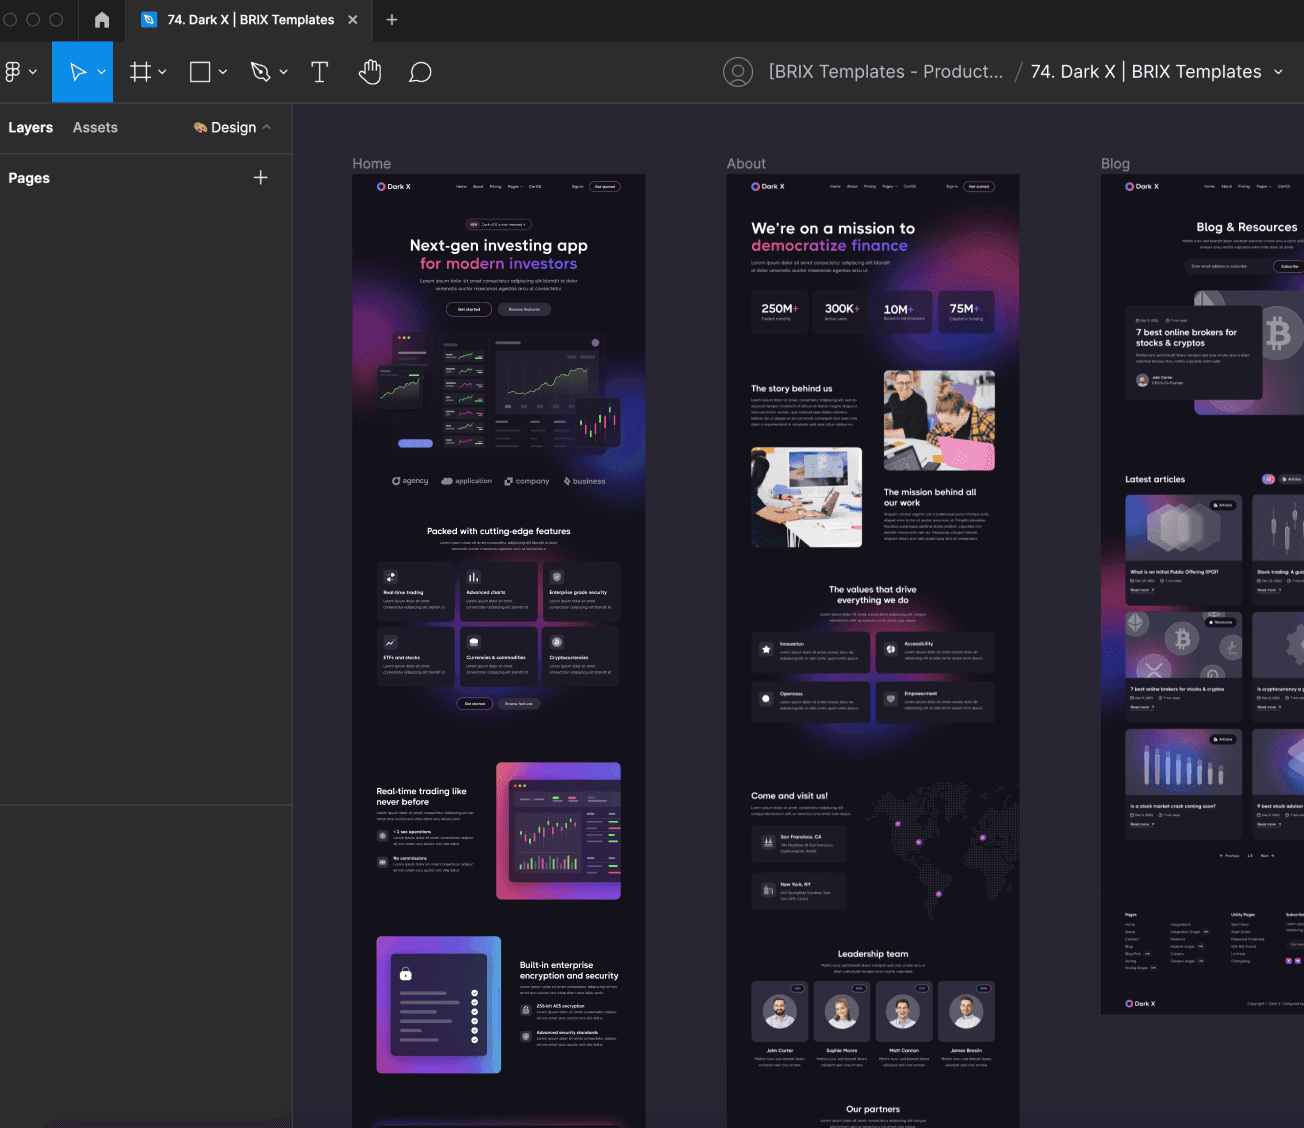Viewport: 1304px width, 1128px height.
Task: Add a new page with the plus button
Action: (x=260, y=177)
